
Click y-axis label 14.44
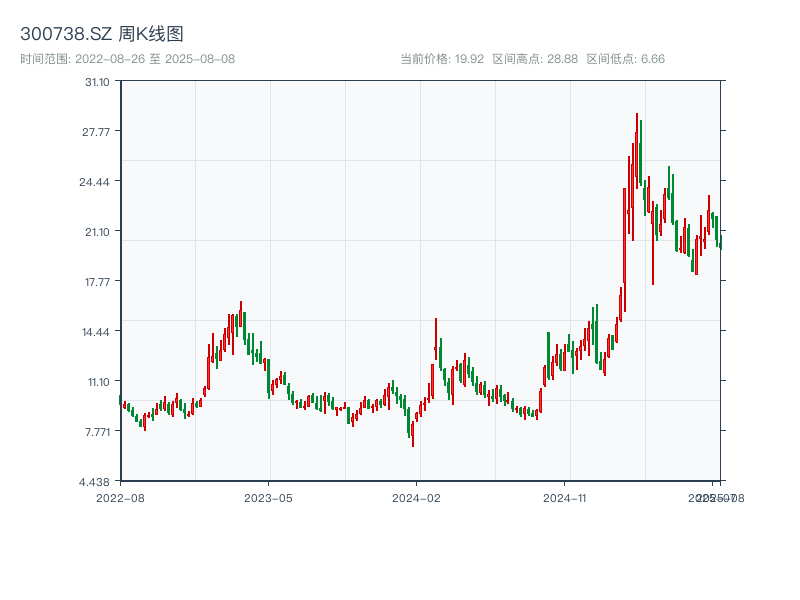tap(96, 332)
